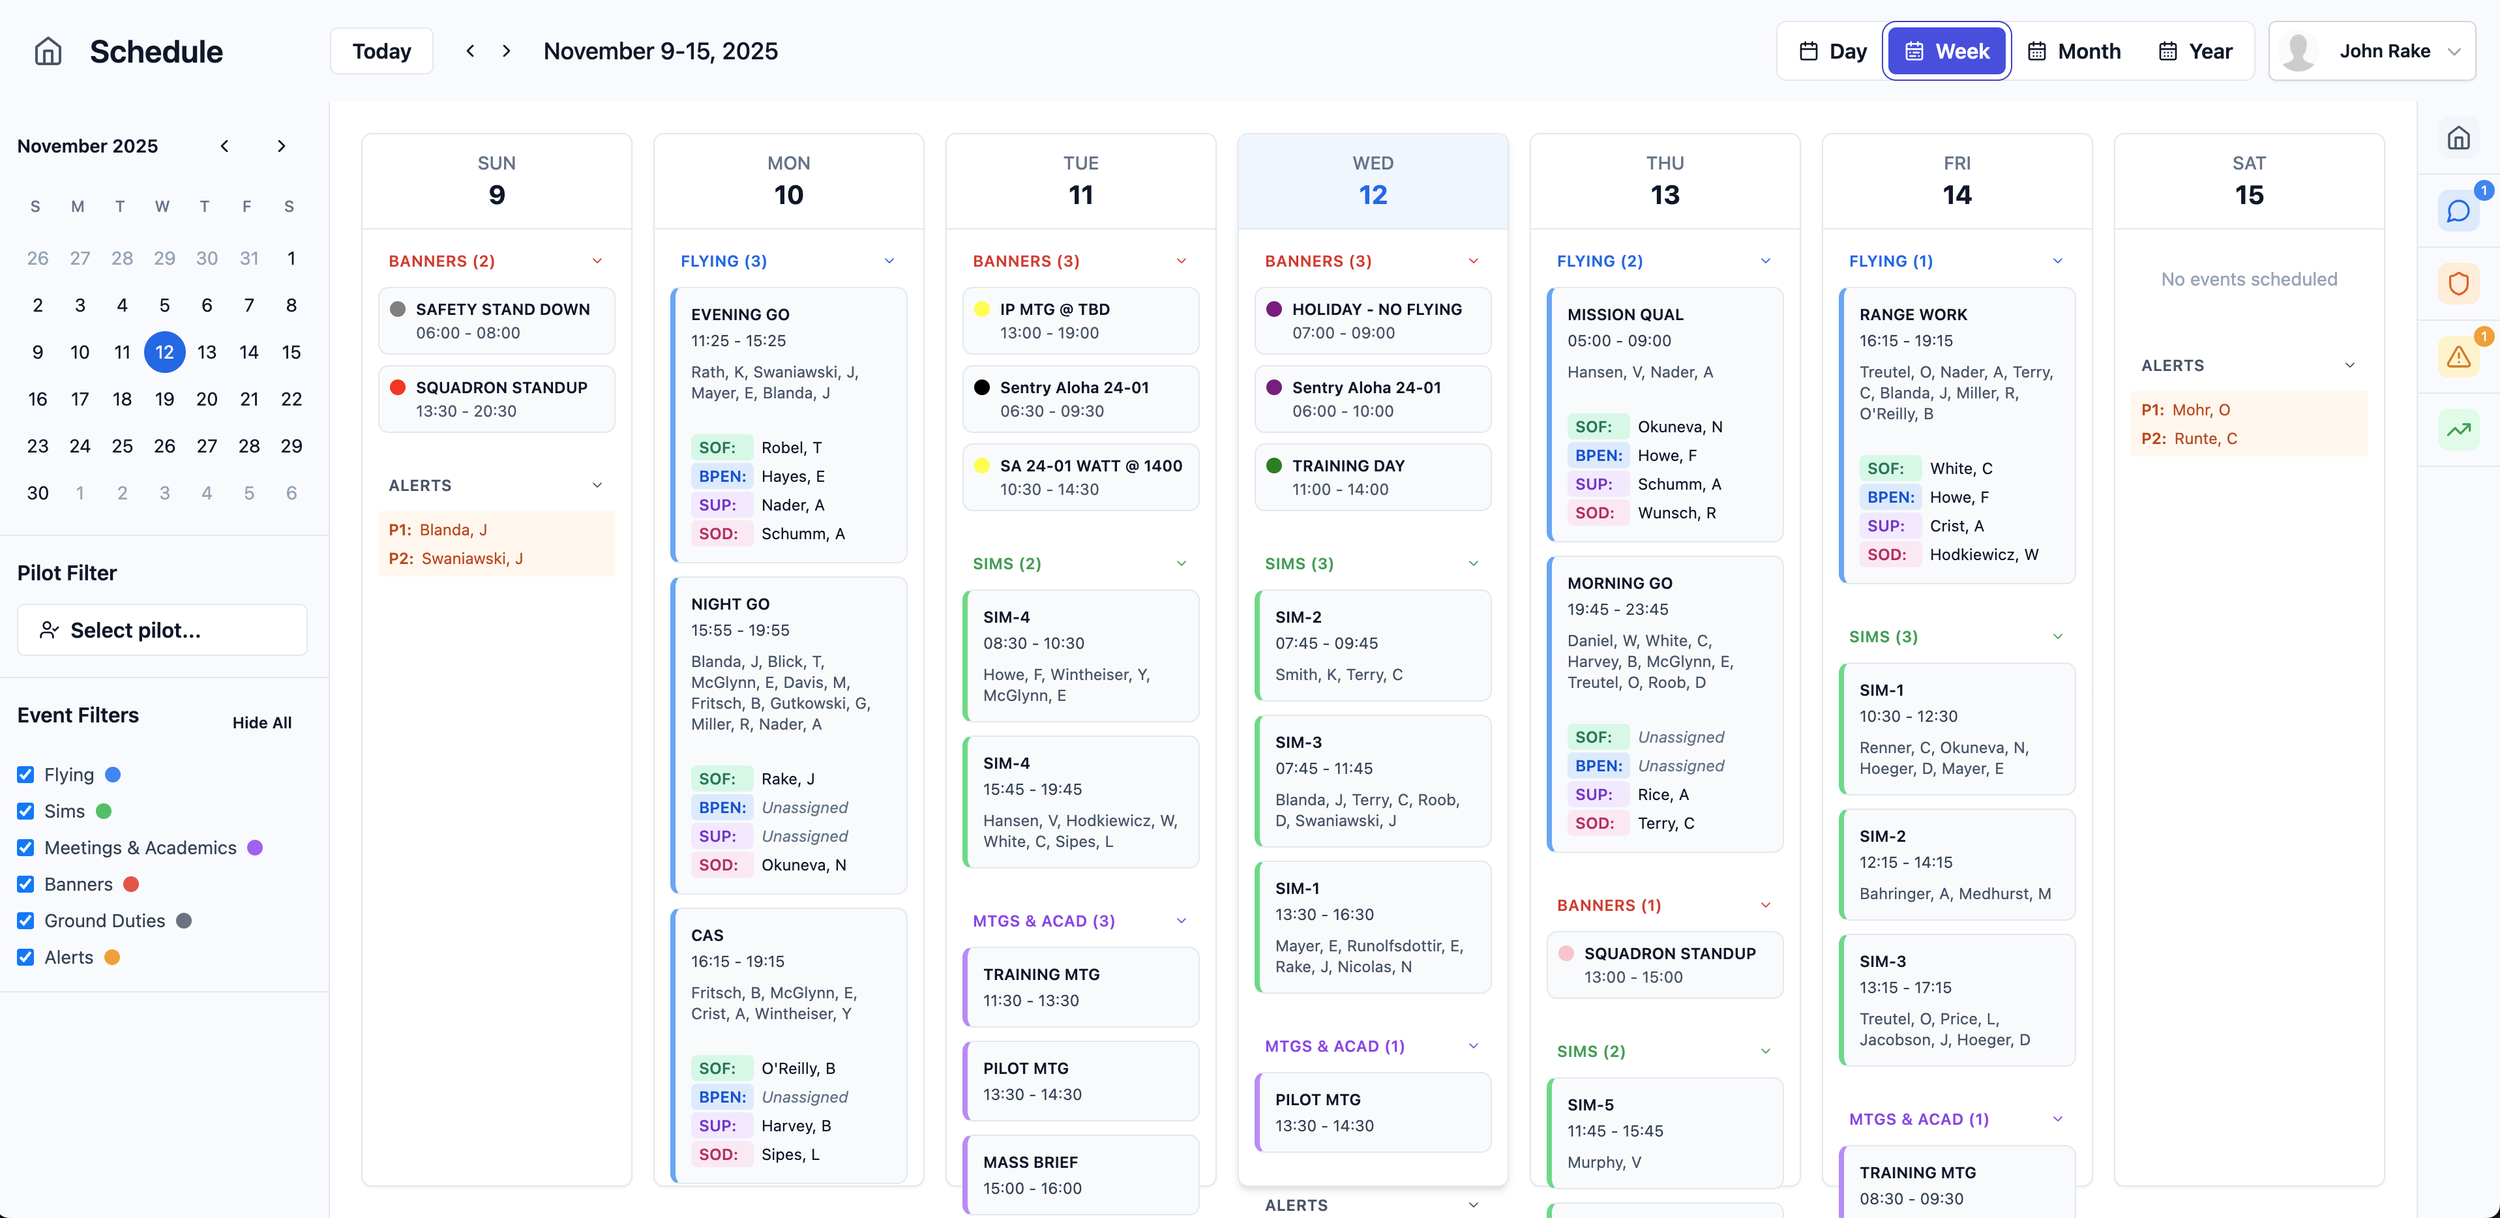Advance to next week with top arrow
The width and height of the screenshot is (2500, 1218).
pos(507,51)
